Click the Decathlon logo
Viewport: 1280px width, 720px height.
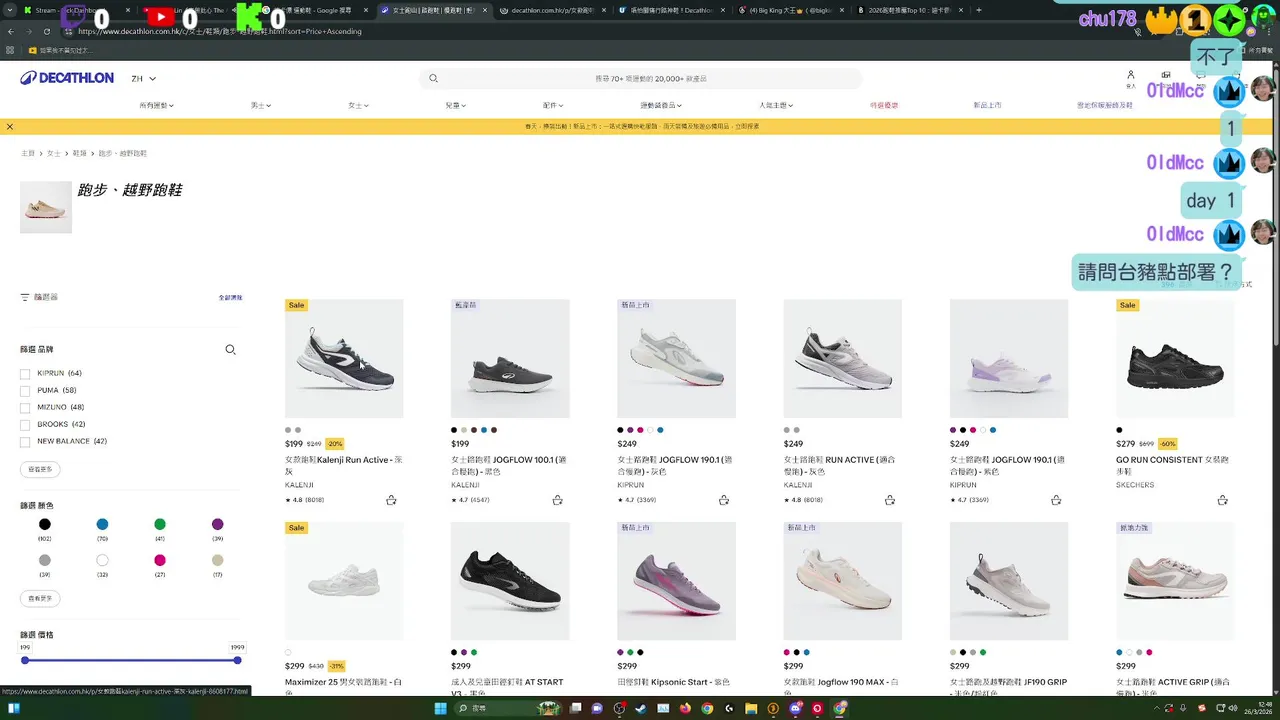point(67,78)
